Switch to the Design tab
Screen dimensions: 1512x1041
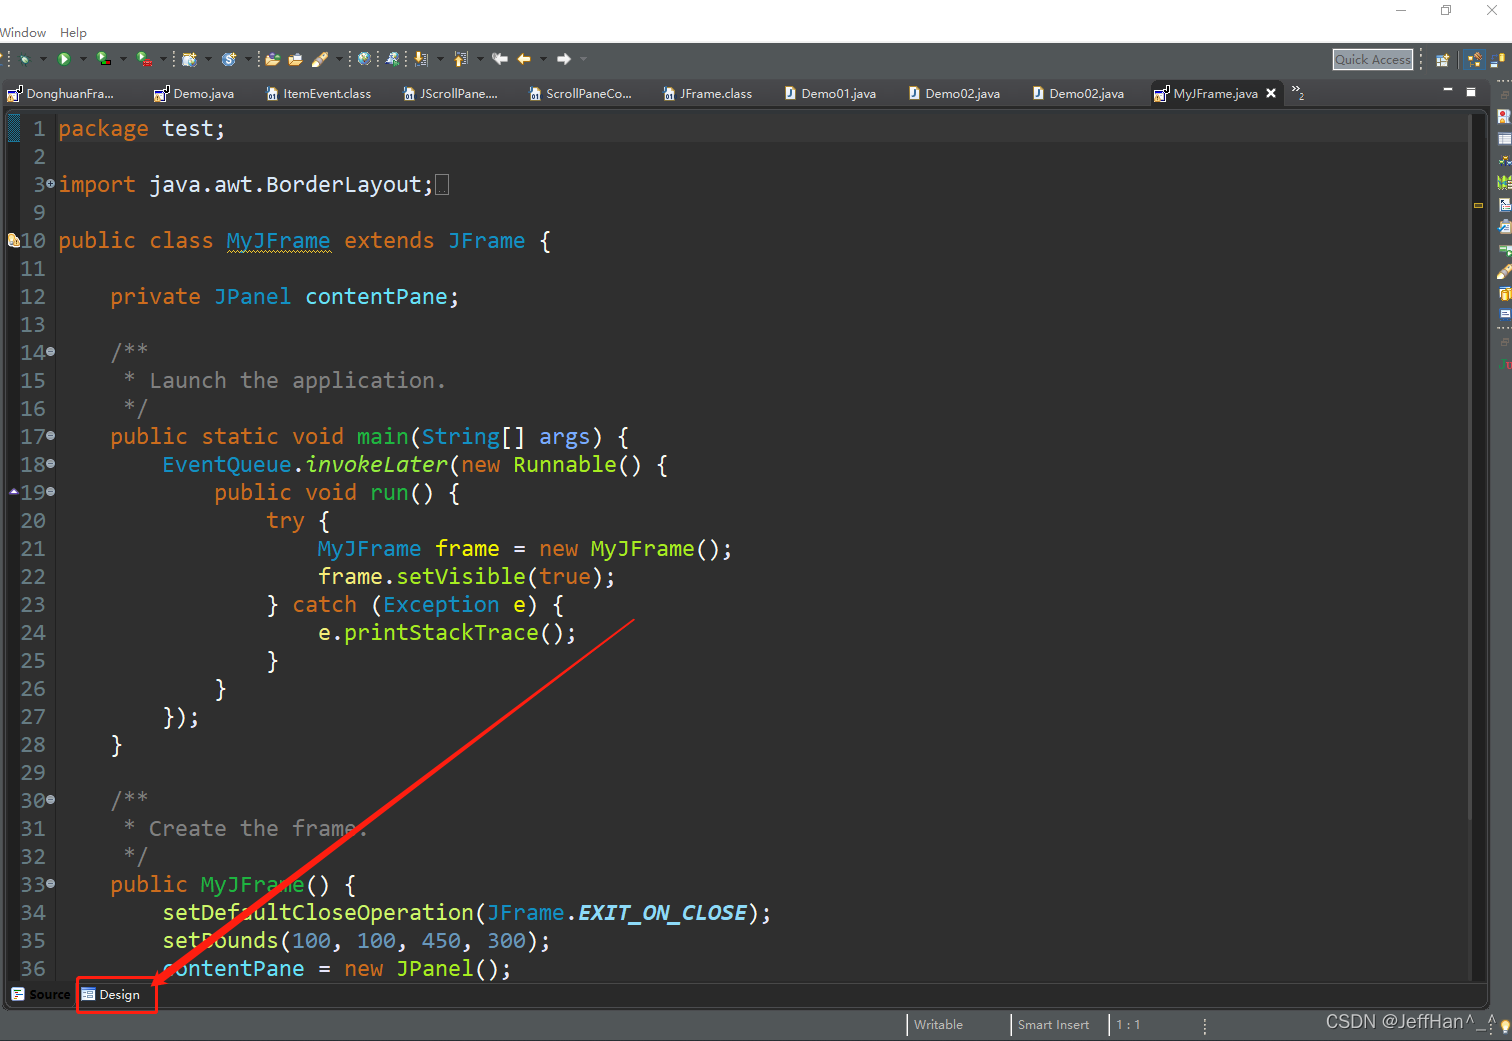(118, 995)
